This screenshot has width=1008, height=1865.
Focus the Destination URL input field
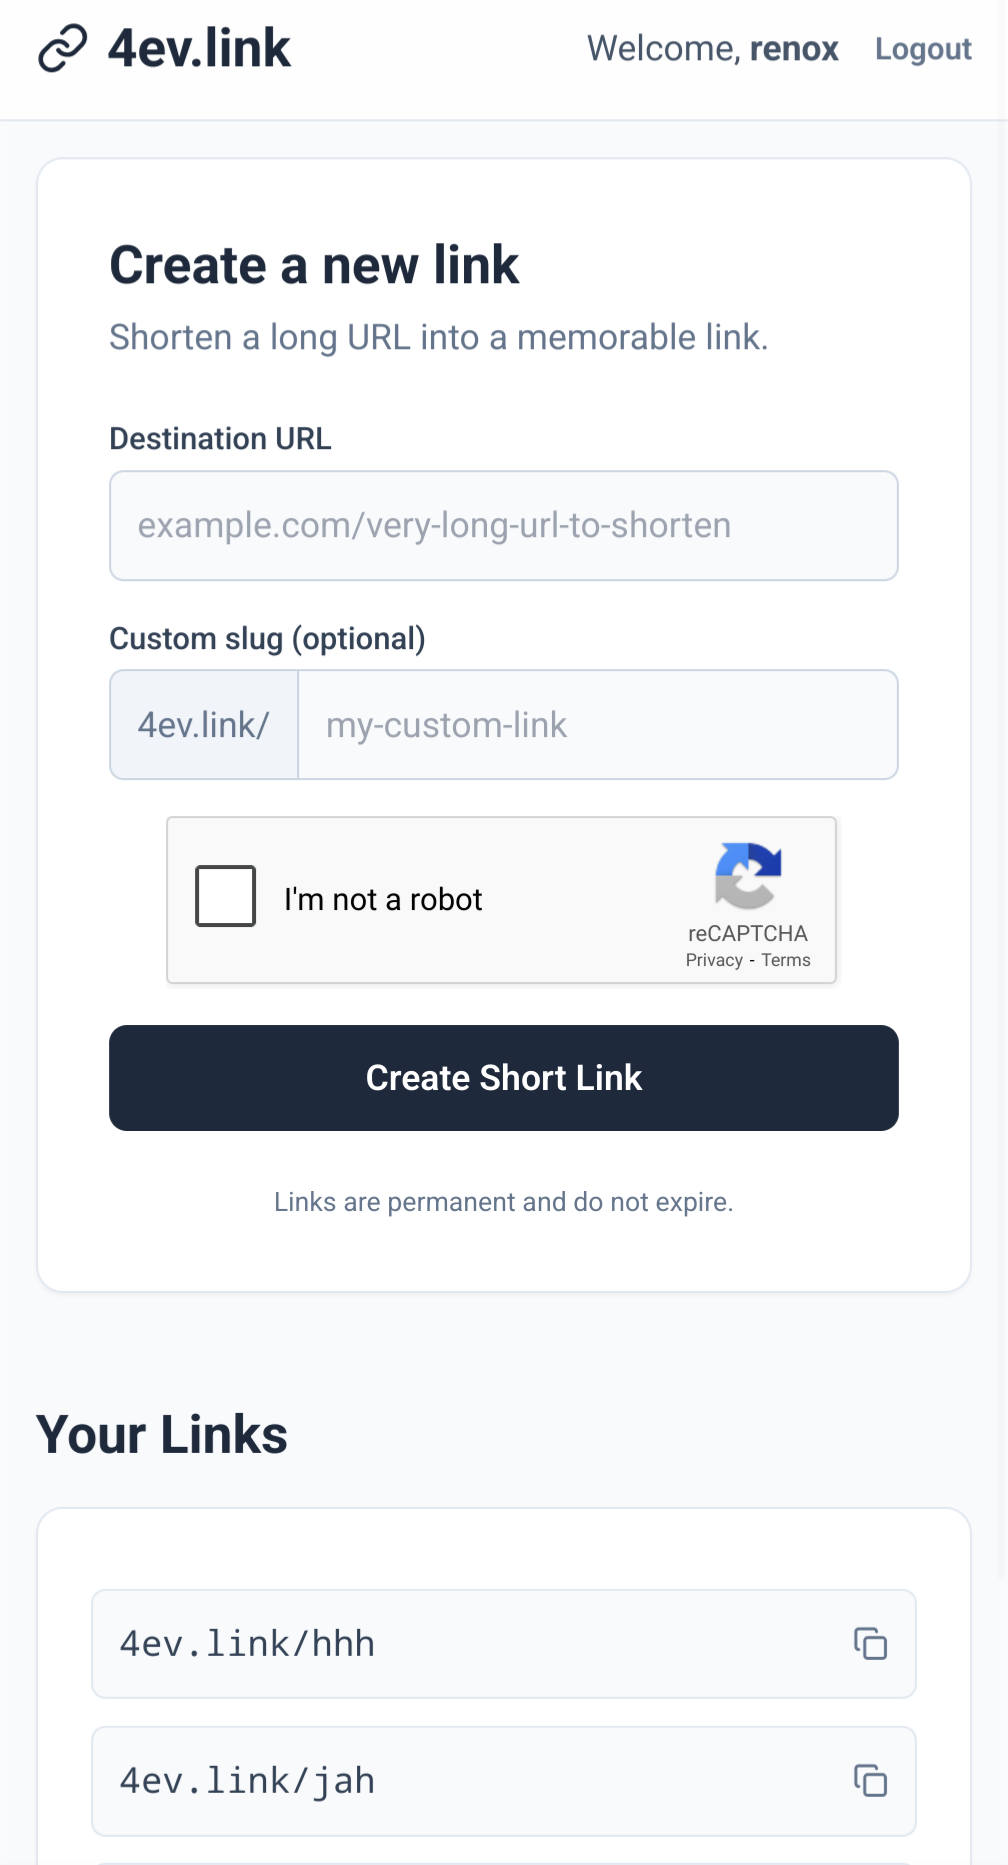tap(503, 526)
